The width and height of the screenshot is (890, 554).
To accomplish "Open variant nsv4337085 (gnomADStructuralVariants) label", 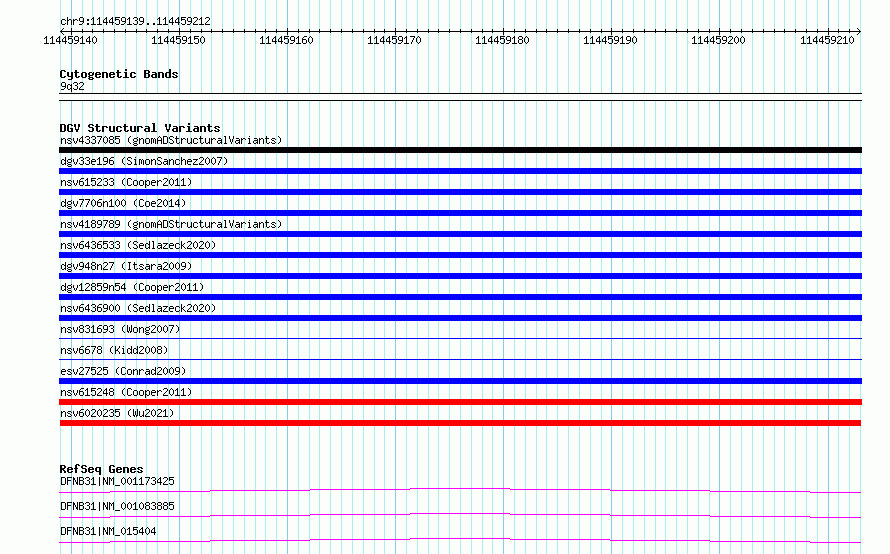I will click(x=171, y=140).
